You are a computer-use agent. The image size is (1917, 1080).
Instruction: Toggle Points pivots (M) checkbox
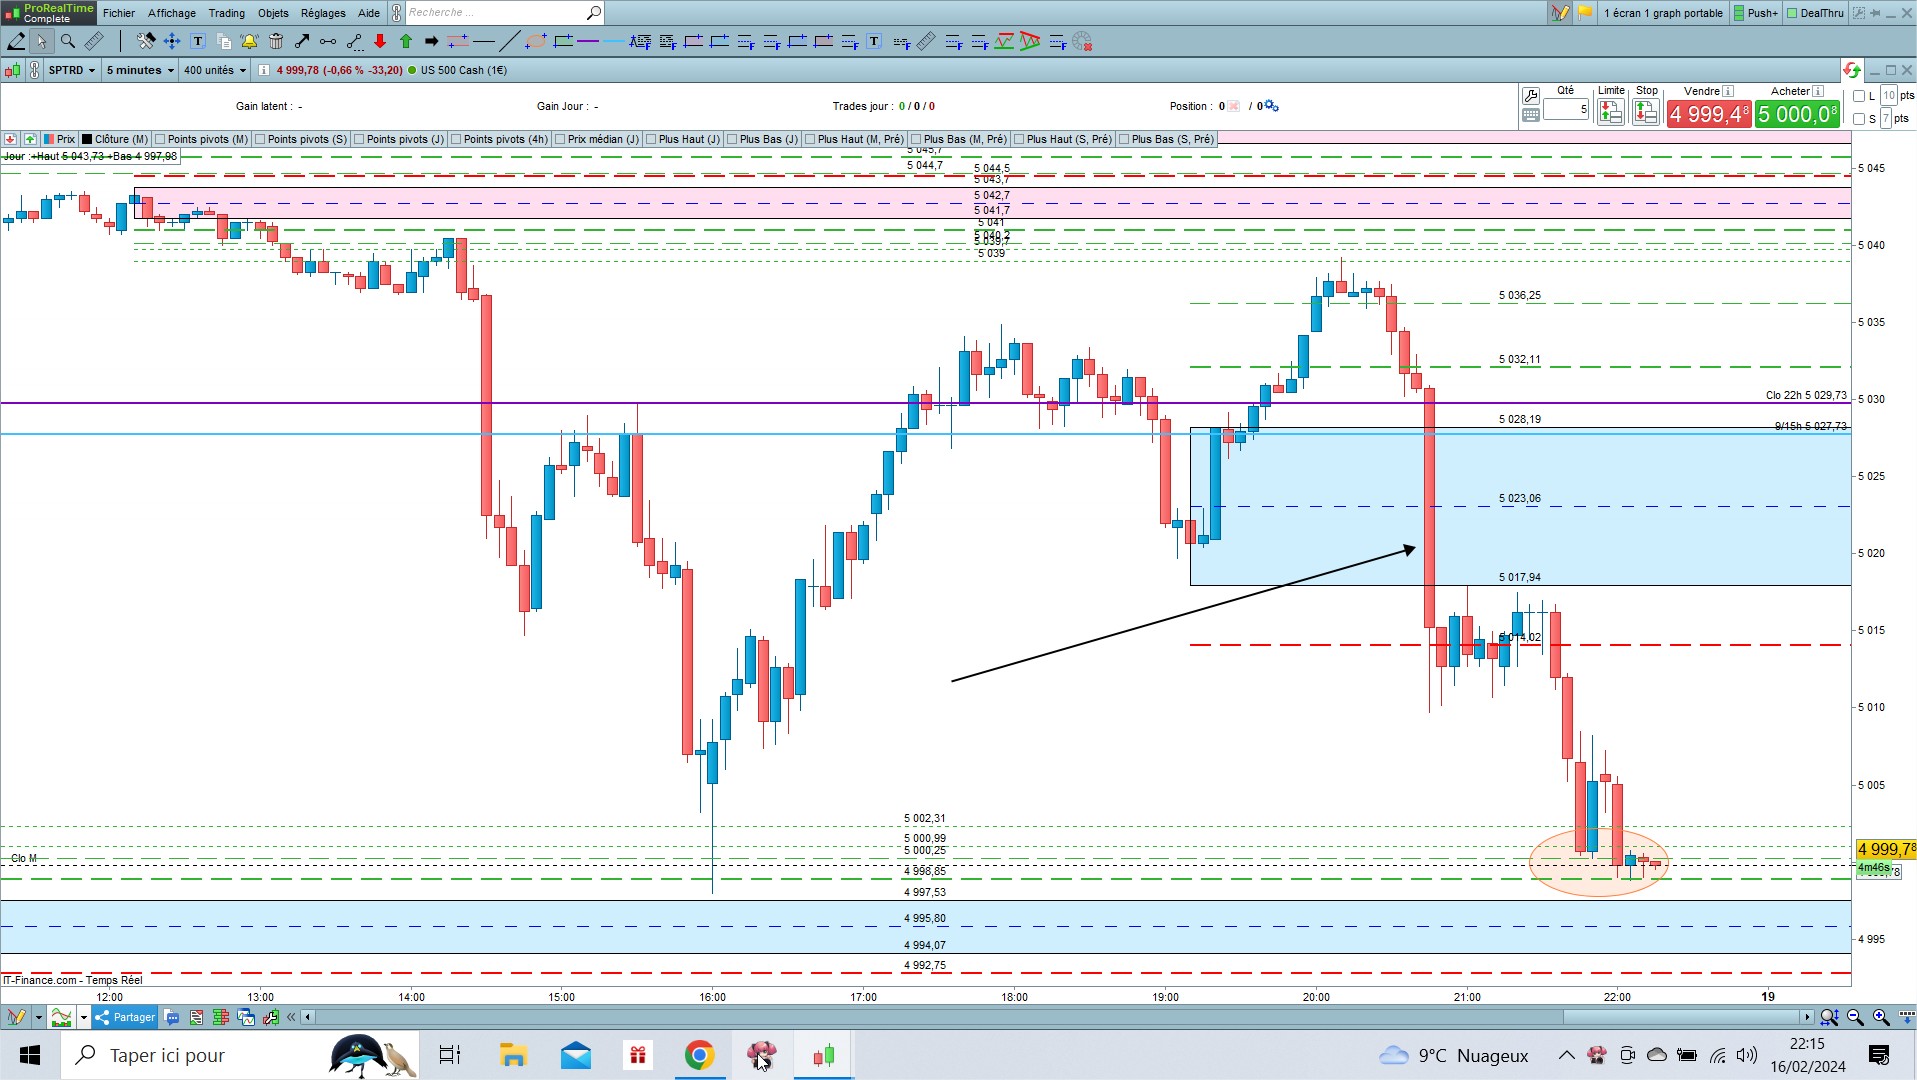pyautogui.click(x=161, y=139)
